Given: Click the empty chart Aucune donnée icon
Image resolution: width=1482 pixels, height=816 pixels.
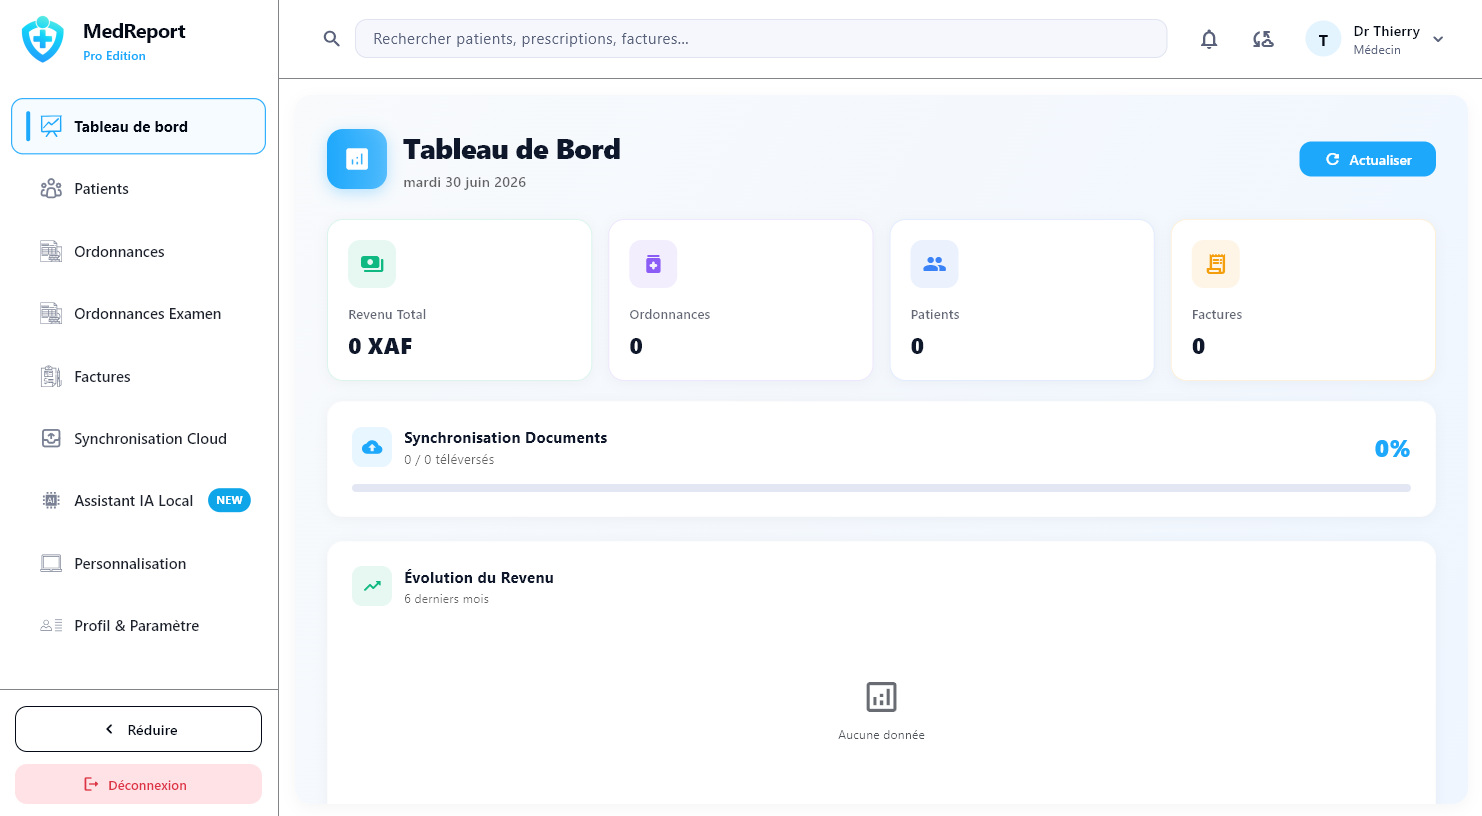Looking at the screenshot, I should pyautogui.click(x=881, y=696).
